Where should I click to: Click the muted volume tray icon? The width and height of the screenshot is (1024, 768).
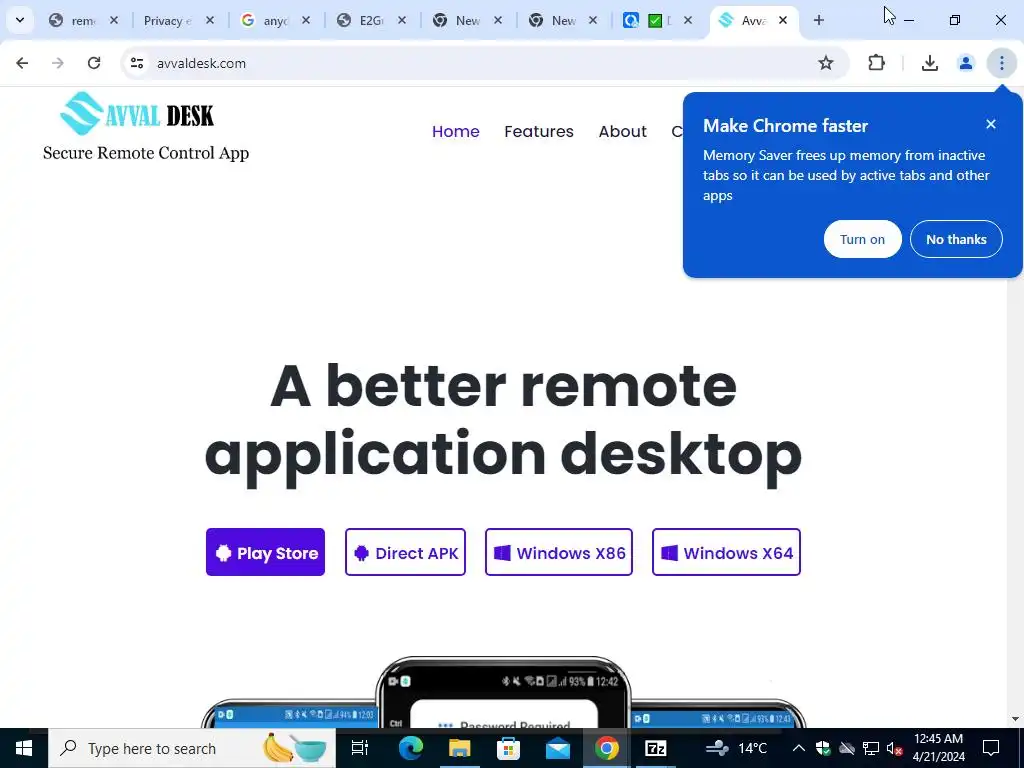coord(894,748)
